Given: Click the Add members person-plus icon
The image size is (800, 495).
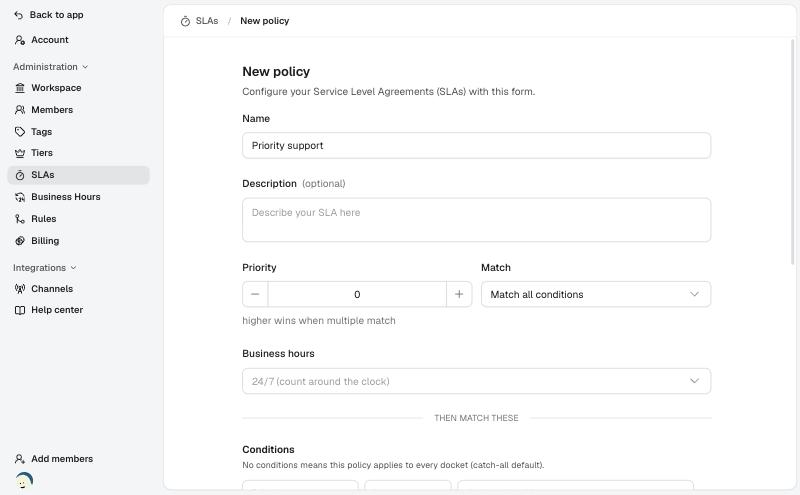Looking at the screenshot, I should 20,459.
